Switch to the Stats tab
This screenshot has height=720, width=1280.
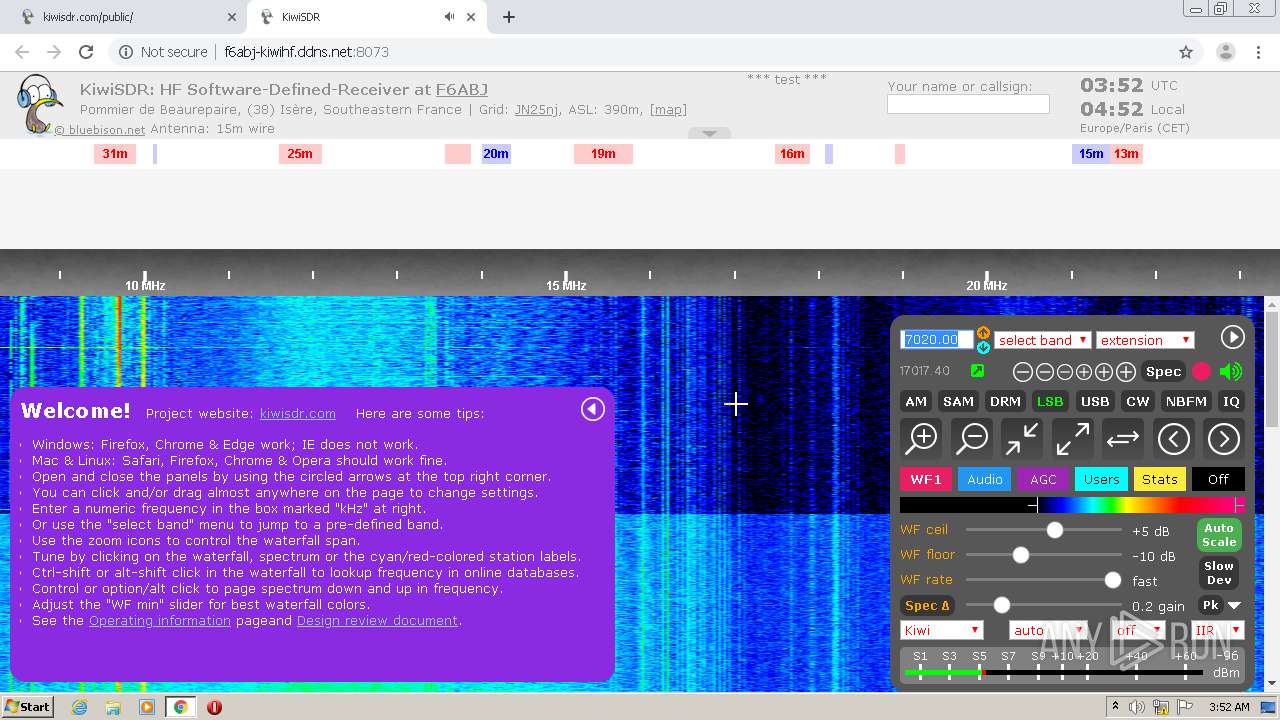(x=1160, y=479)
